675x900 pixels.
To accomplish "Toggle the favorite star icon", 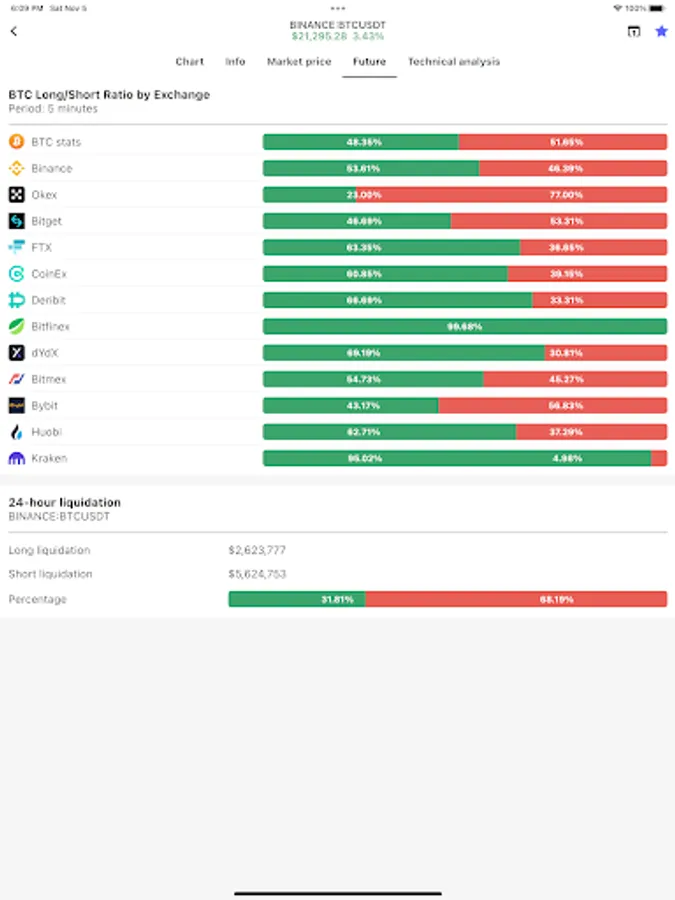I will (661, 31).
